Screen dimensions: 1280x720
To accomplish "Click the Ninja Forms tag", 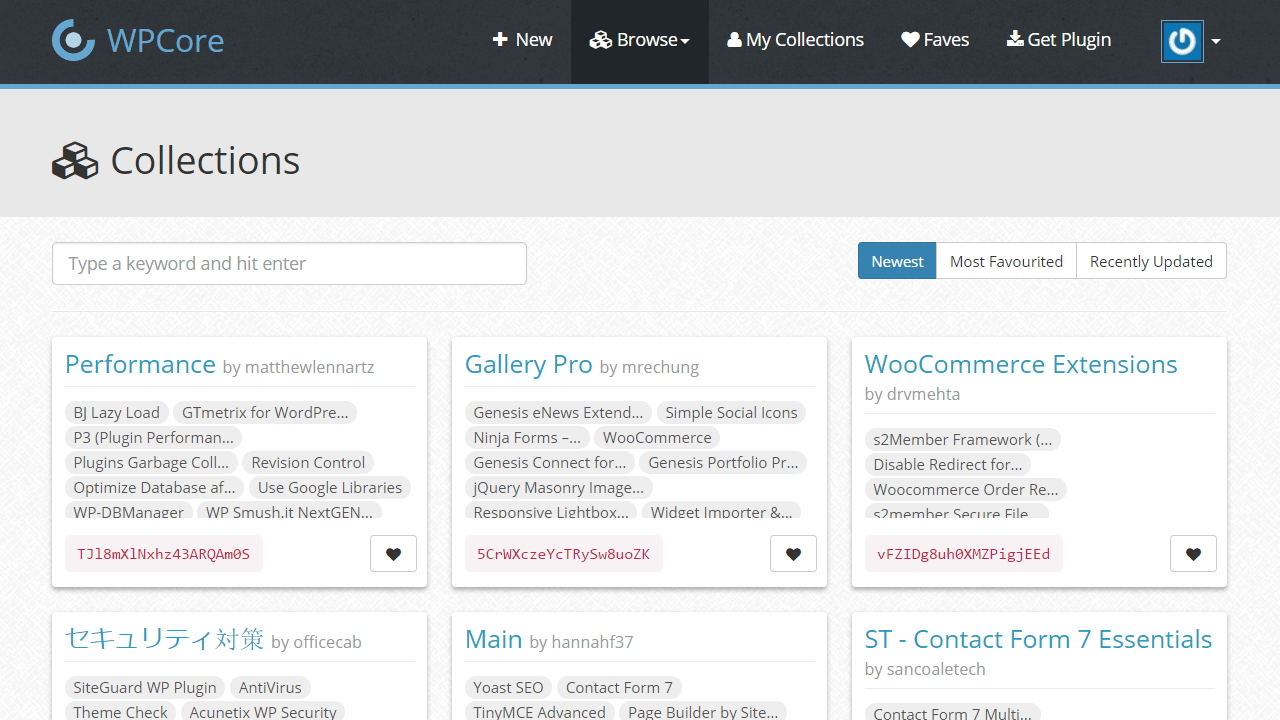I will coord(527,437).
